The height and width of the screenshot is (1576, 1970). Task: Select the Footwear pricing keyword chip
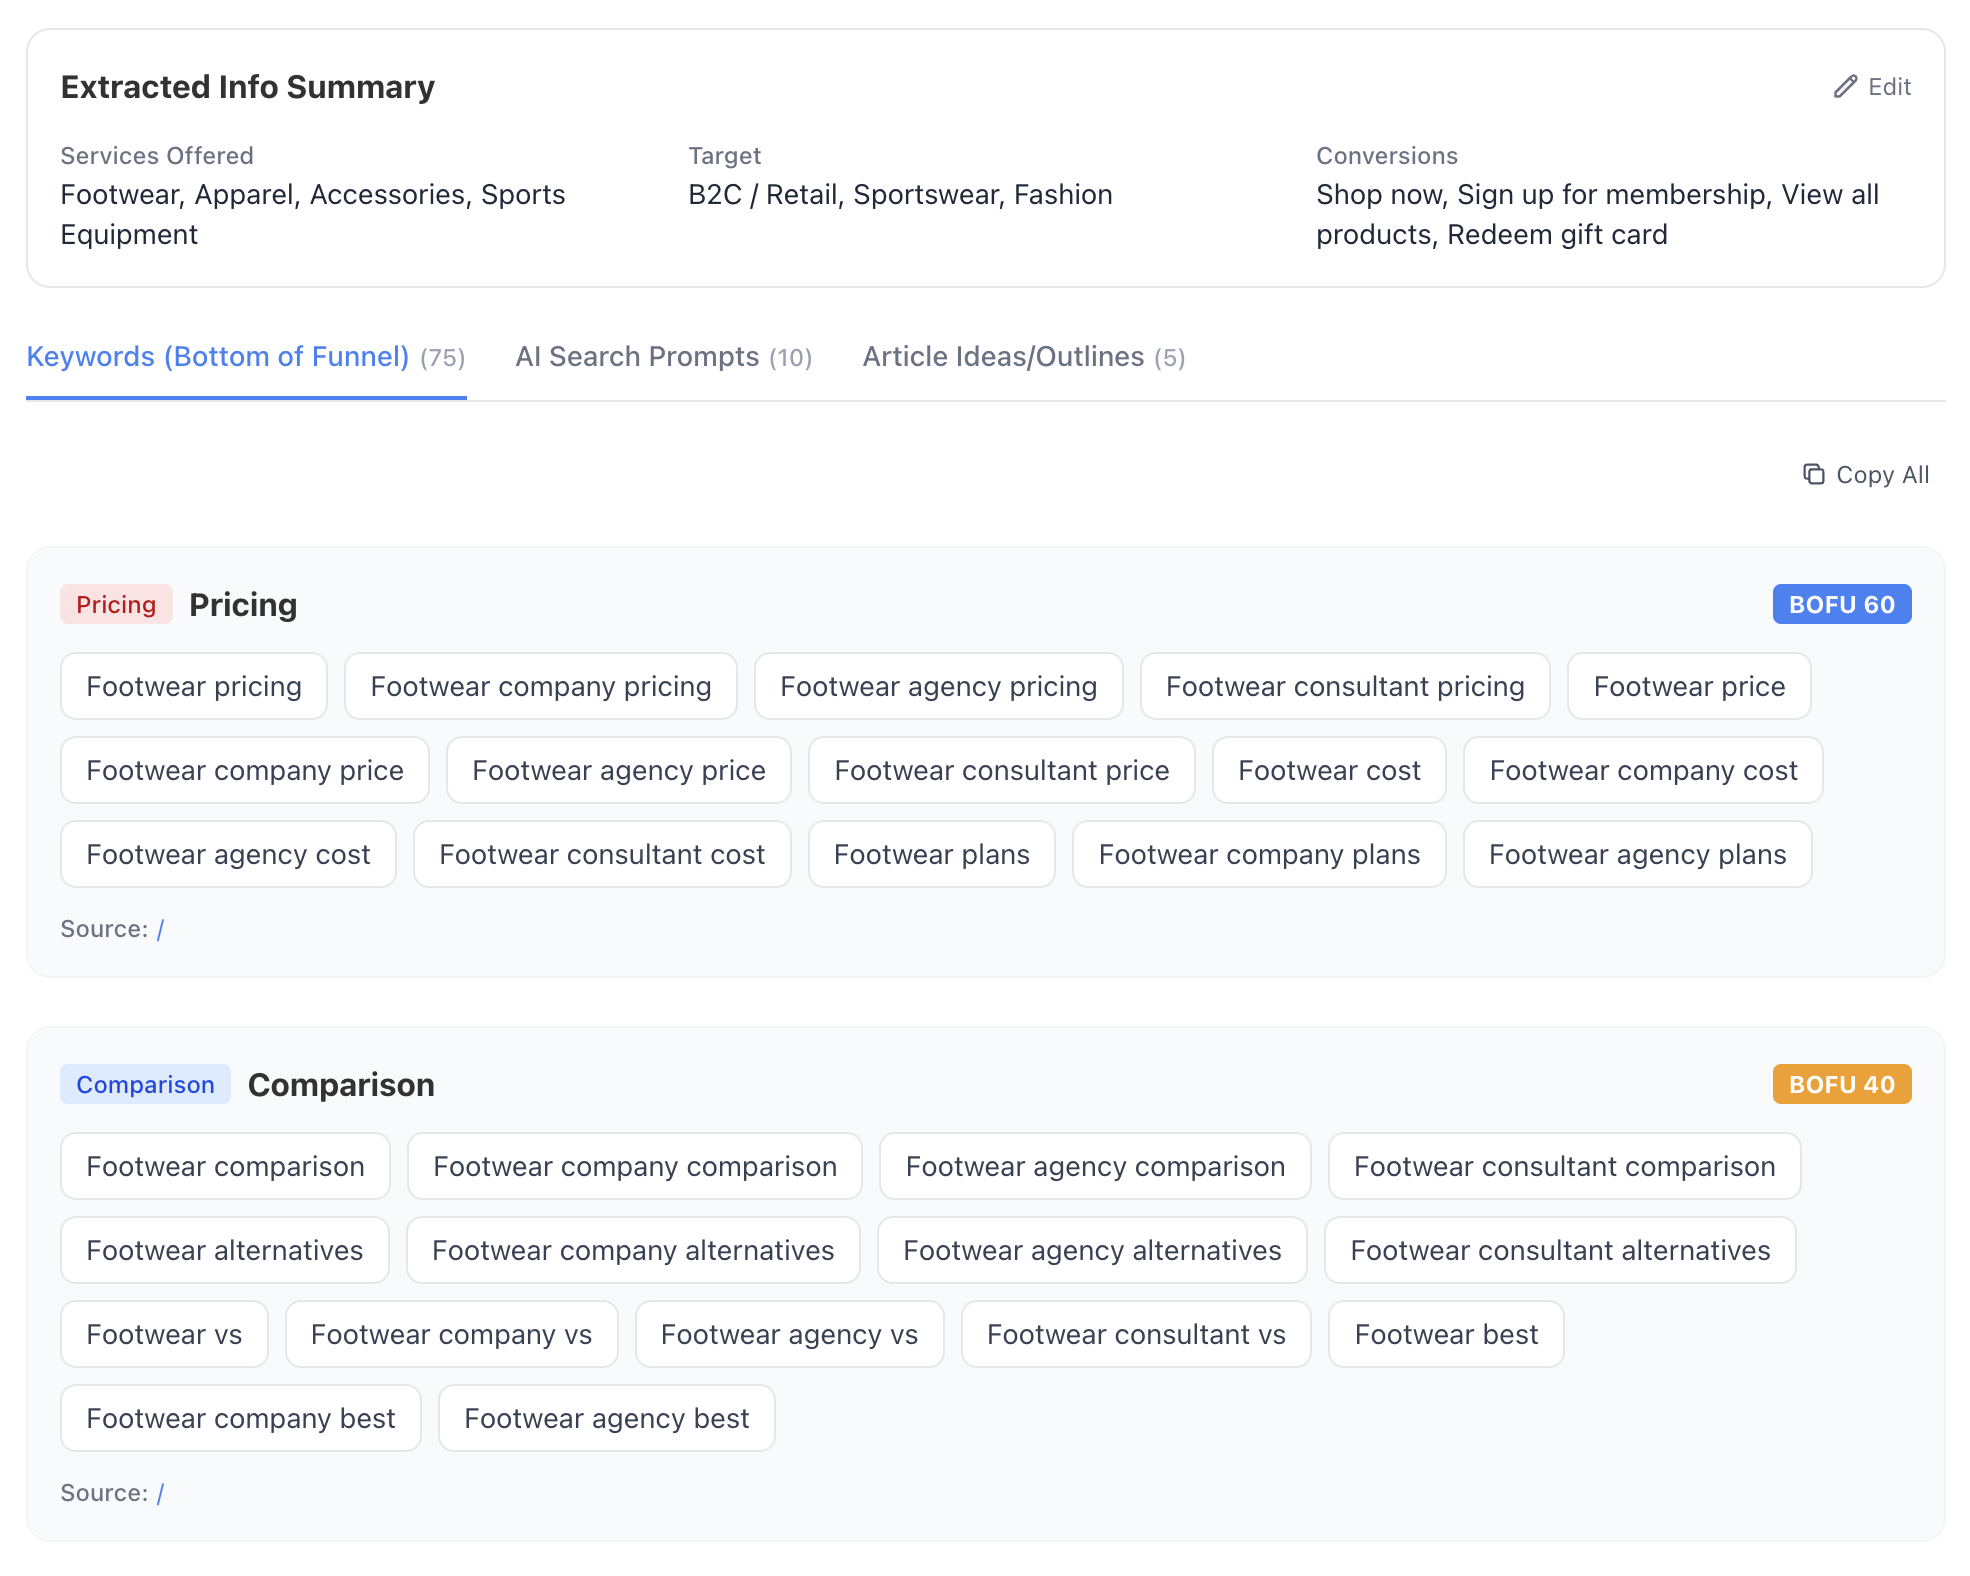pos(193,686)
